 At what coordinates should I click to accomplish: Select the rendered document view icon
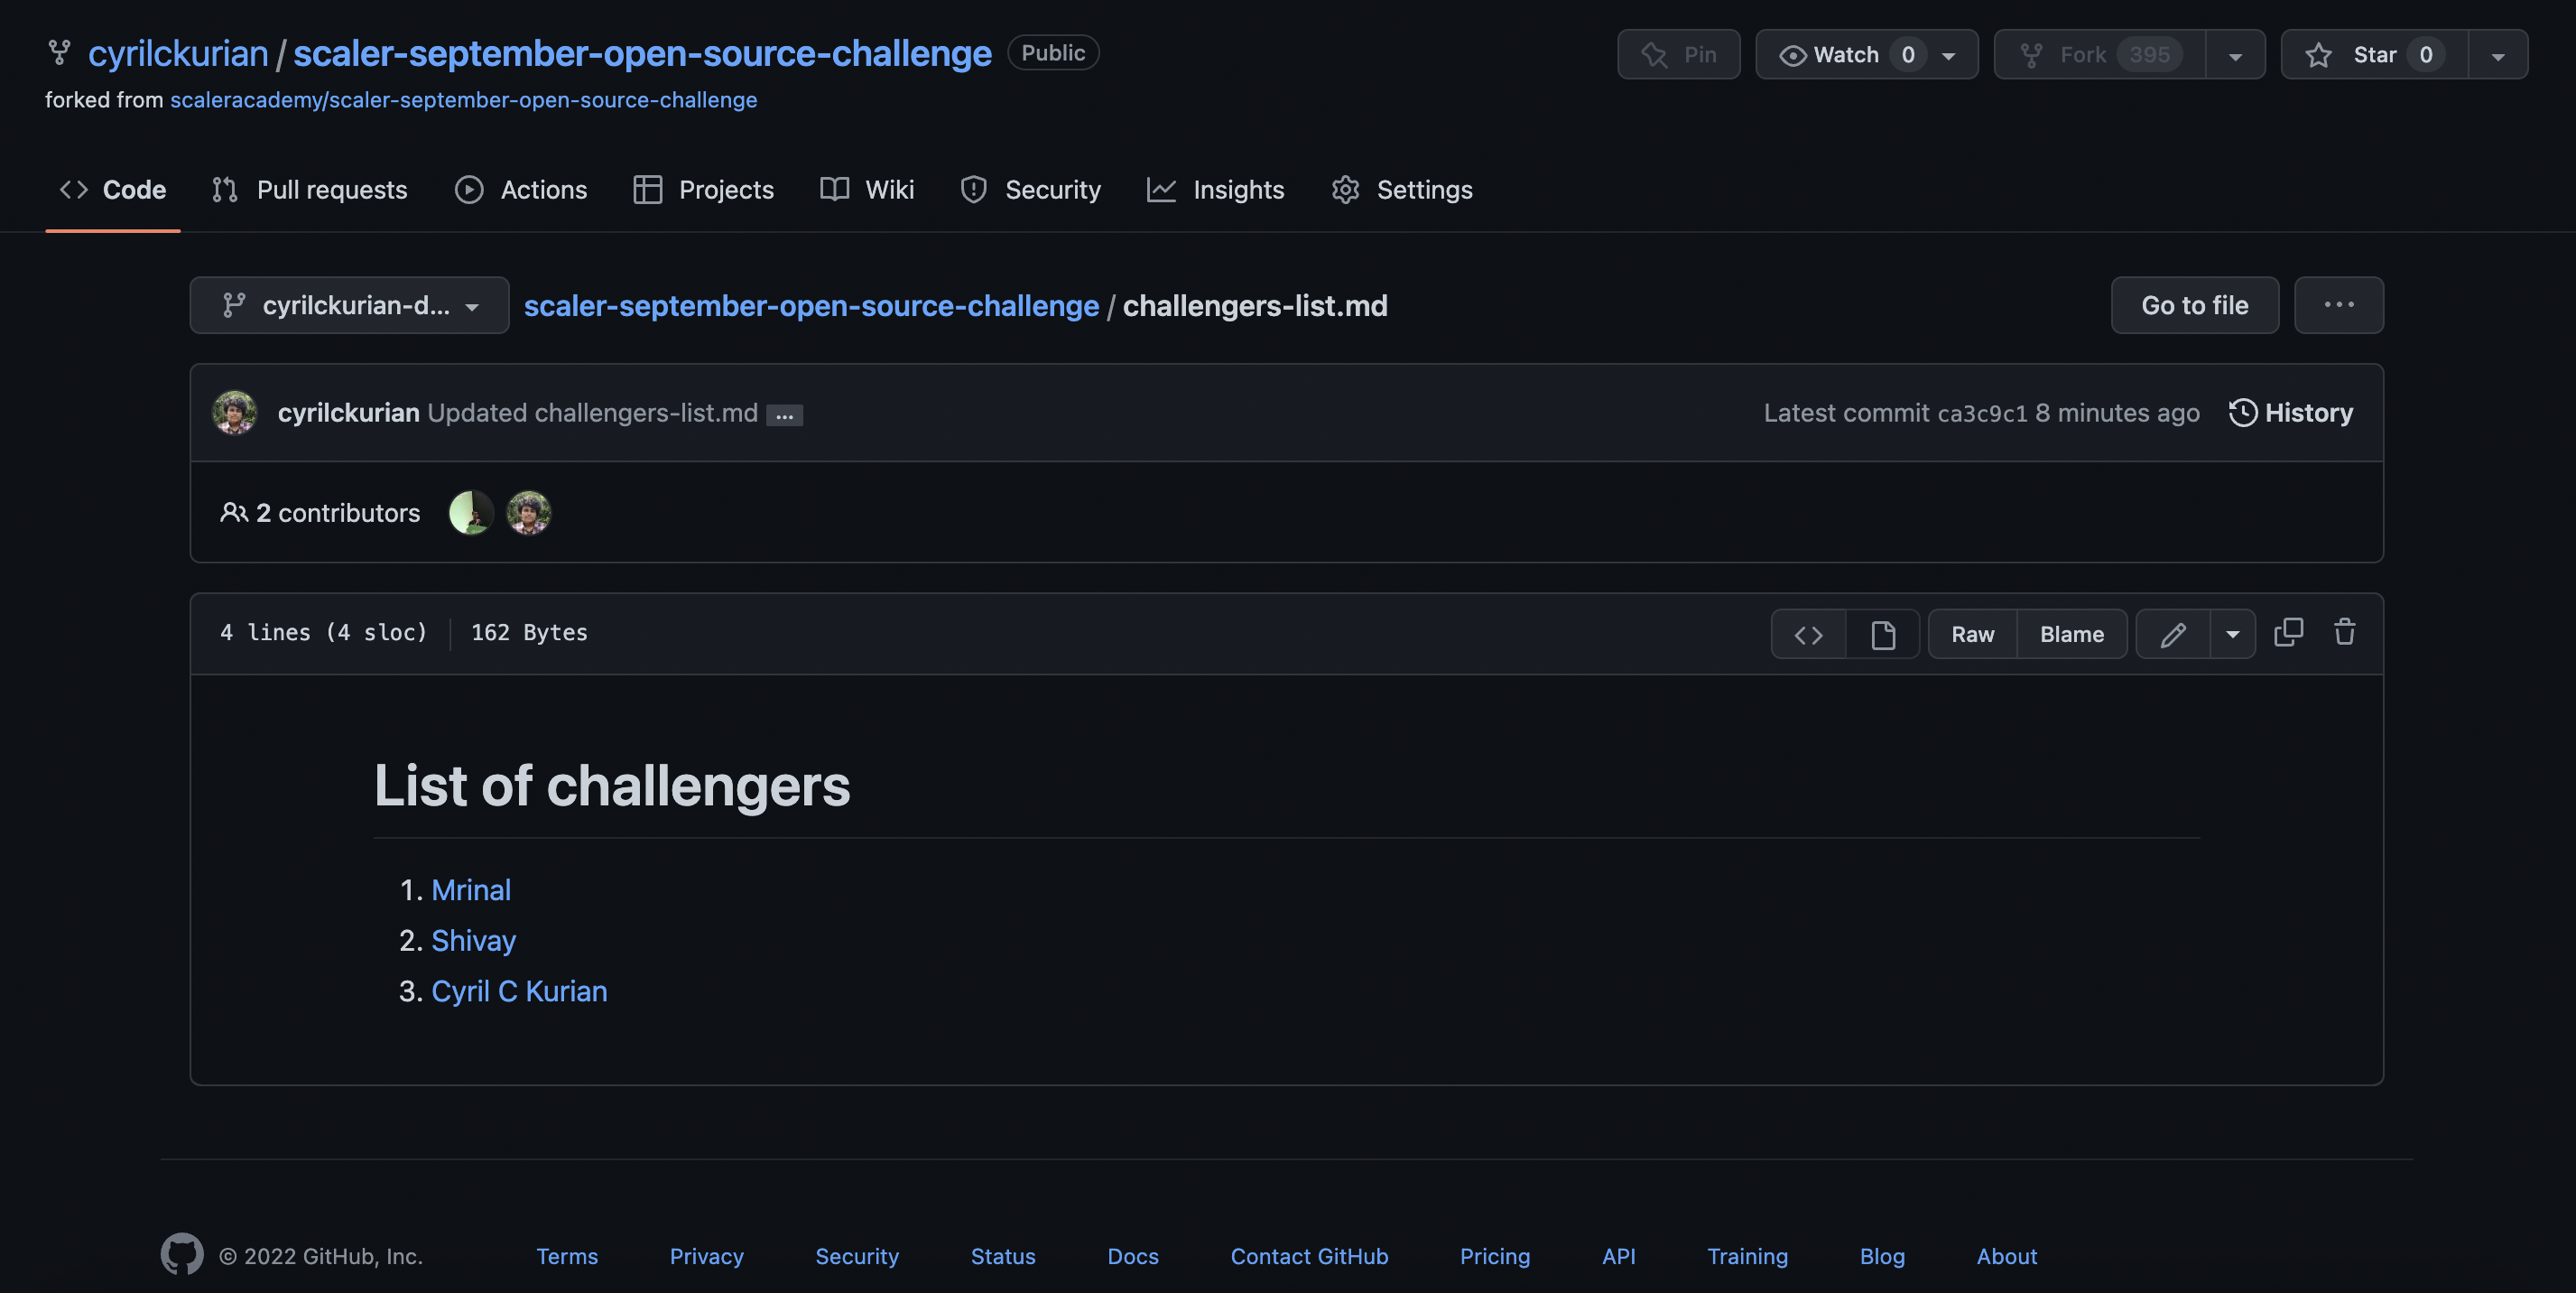click(x=1883, y=633)
